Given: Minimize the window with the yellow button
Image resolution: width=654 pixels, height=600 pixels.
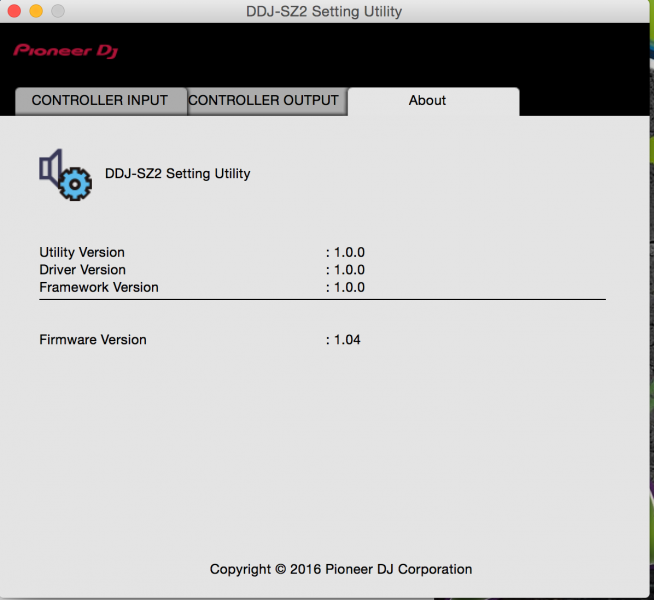Looking at the screenshot, I should (36, 11).
